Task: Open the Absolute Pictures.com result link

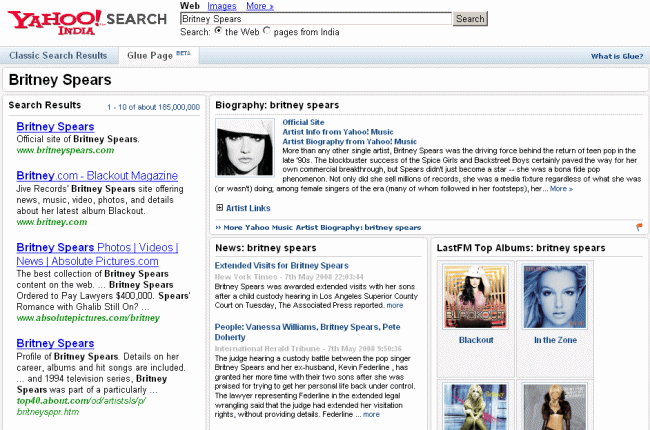Action: (x=97, y=254)
